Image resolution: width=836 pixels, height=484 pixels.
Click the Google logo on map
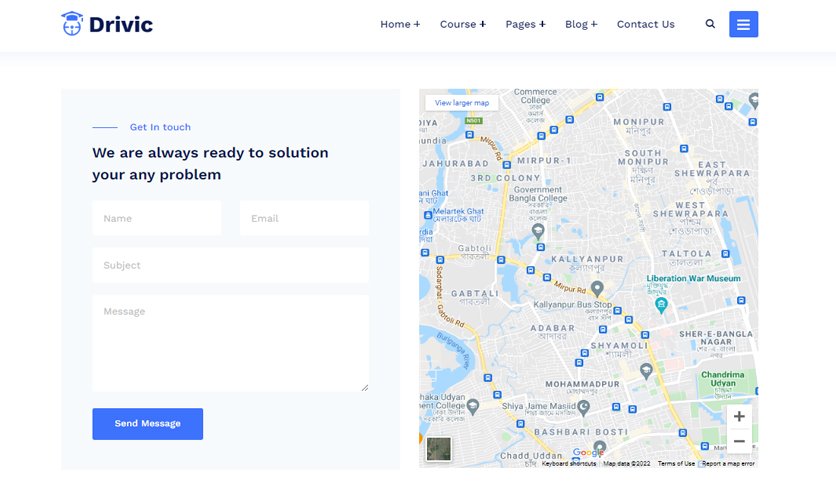[x=588, y=453]
